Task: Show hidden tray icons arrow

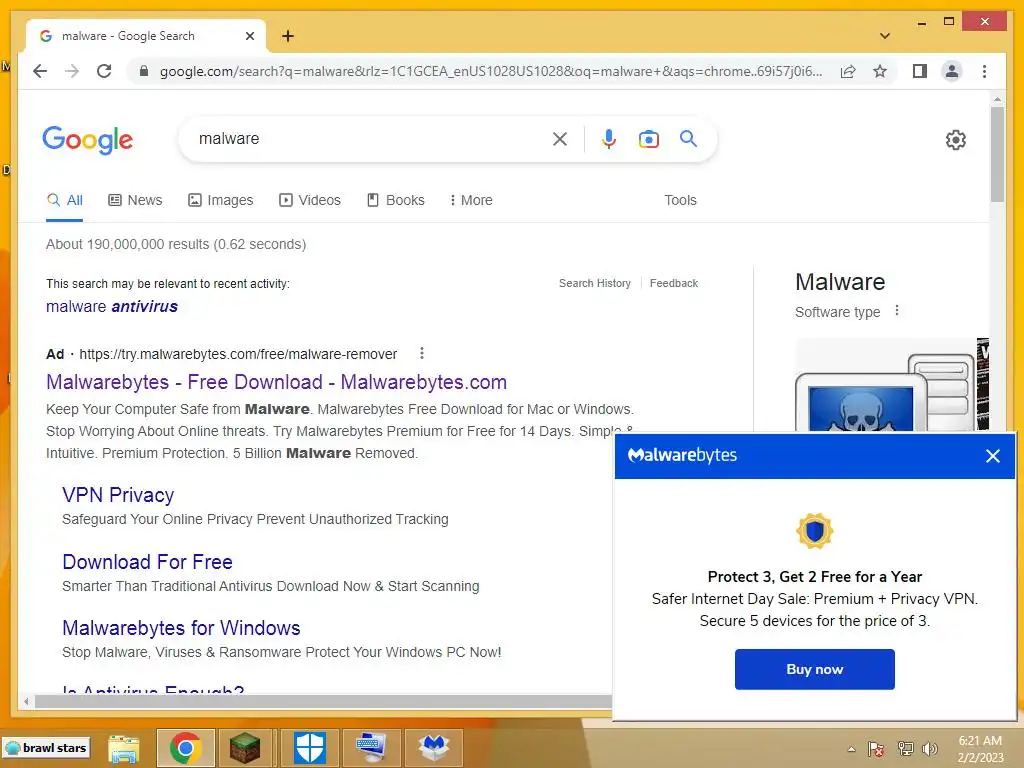Action: (x=851, y=749)
